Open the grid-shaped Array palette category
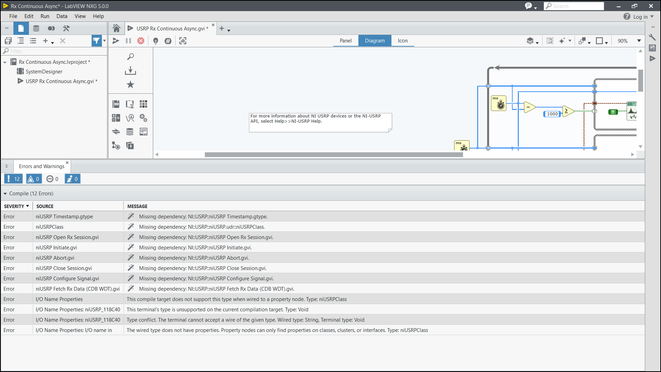The width and height of the screenshot is (661, 372). tap(143, 104)
